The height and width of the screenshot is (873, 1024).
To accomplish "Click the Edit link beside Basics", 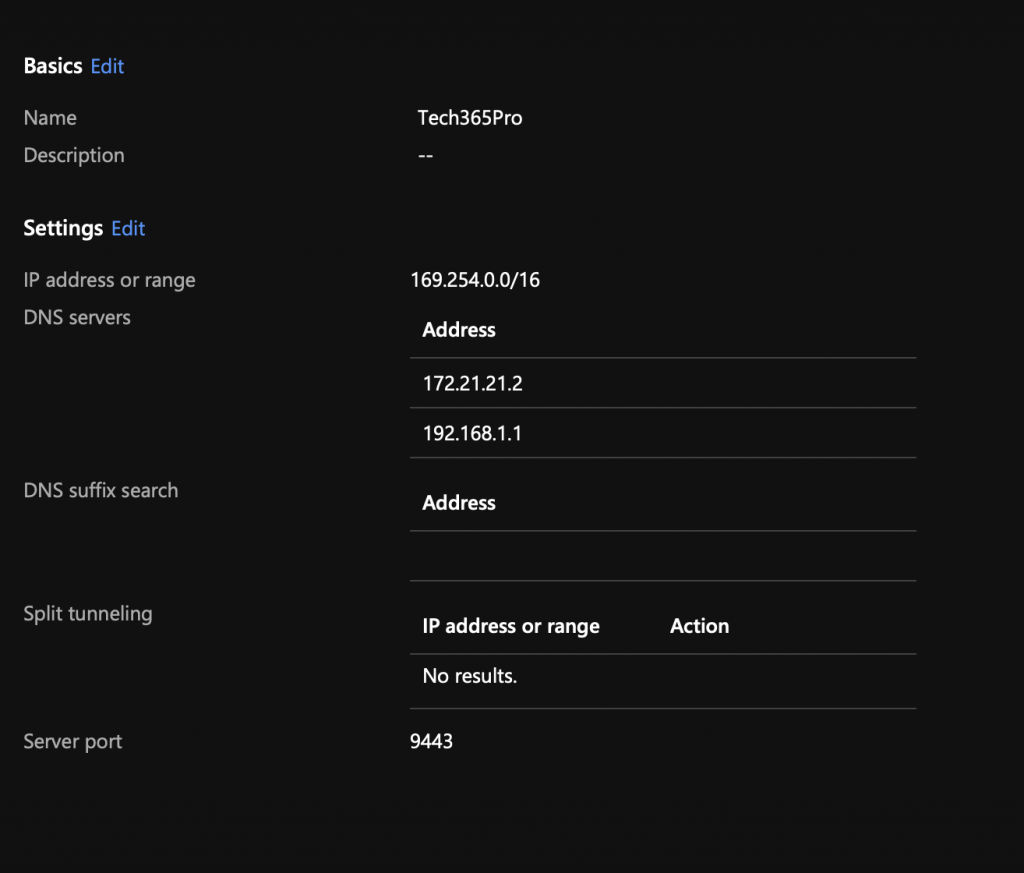I will (x=107, y=66).
